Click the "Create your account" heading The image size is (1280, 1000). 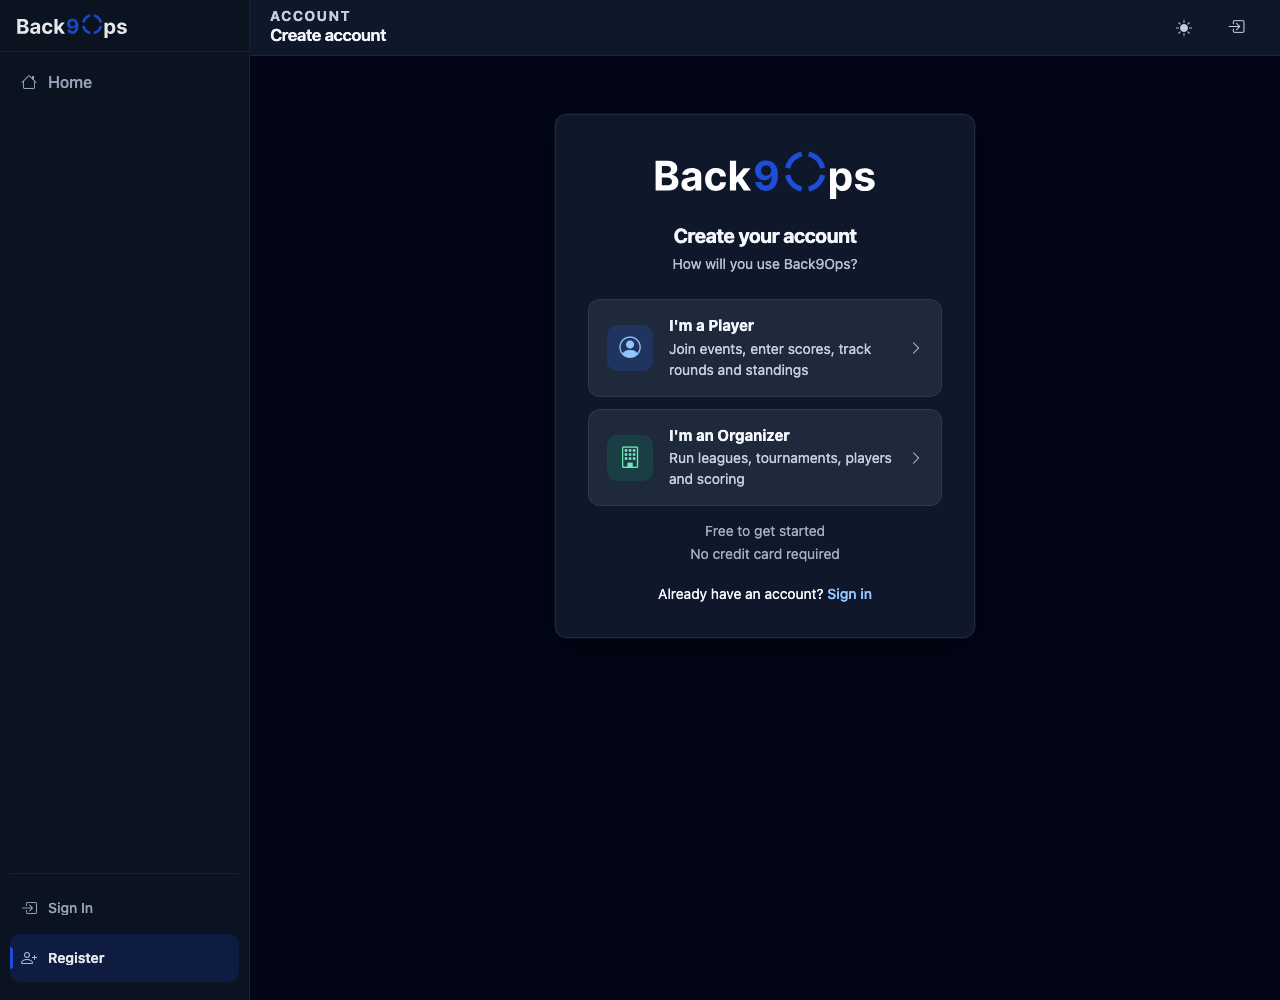point(765,236)
